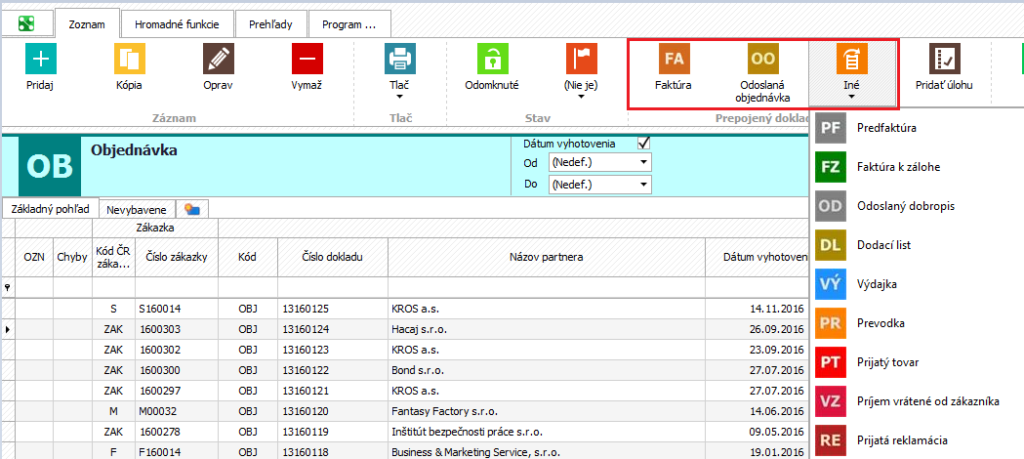
Task: Click the Kópia copy icon
Action: coord(129,59)
